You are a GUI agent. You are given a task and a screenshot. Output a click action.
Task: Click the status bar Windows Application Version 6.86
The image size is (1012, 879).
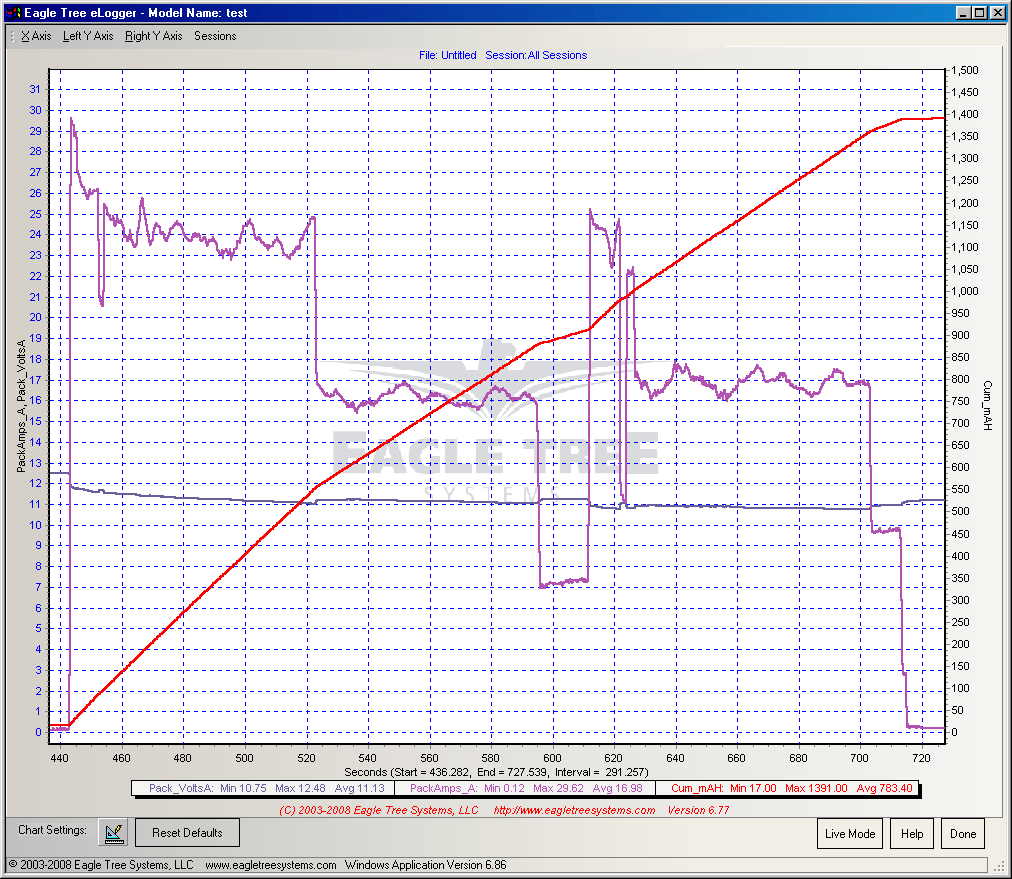[425, 865]
